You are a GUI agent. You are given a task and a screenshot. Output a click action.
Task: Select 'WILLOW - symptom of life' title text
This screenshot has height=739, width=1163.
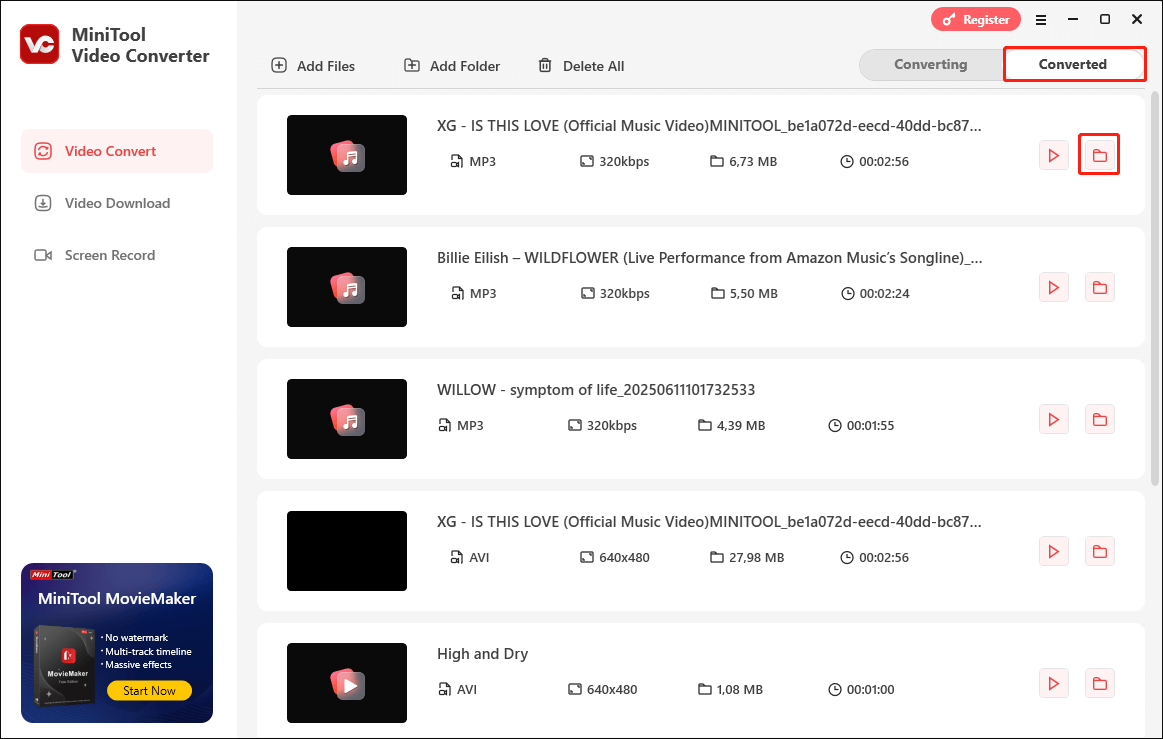click(x=596, y=390)
